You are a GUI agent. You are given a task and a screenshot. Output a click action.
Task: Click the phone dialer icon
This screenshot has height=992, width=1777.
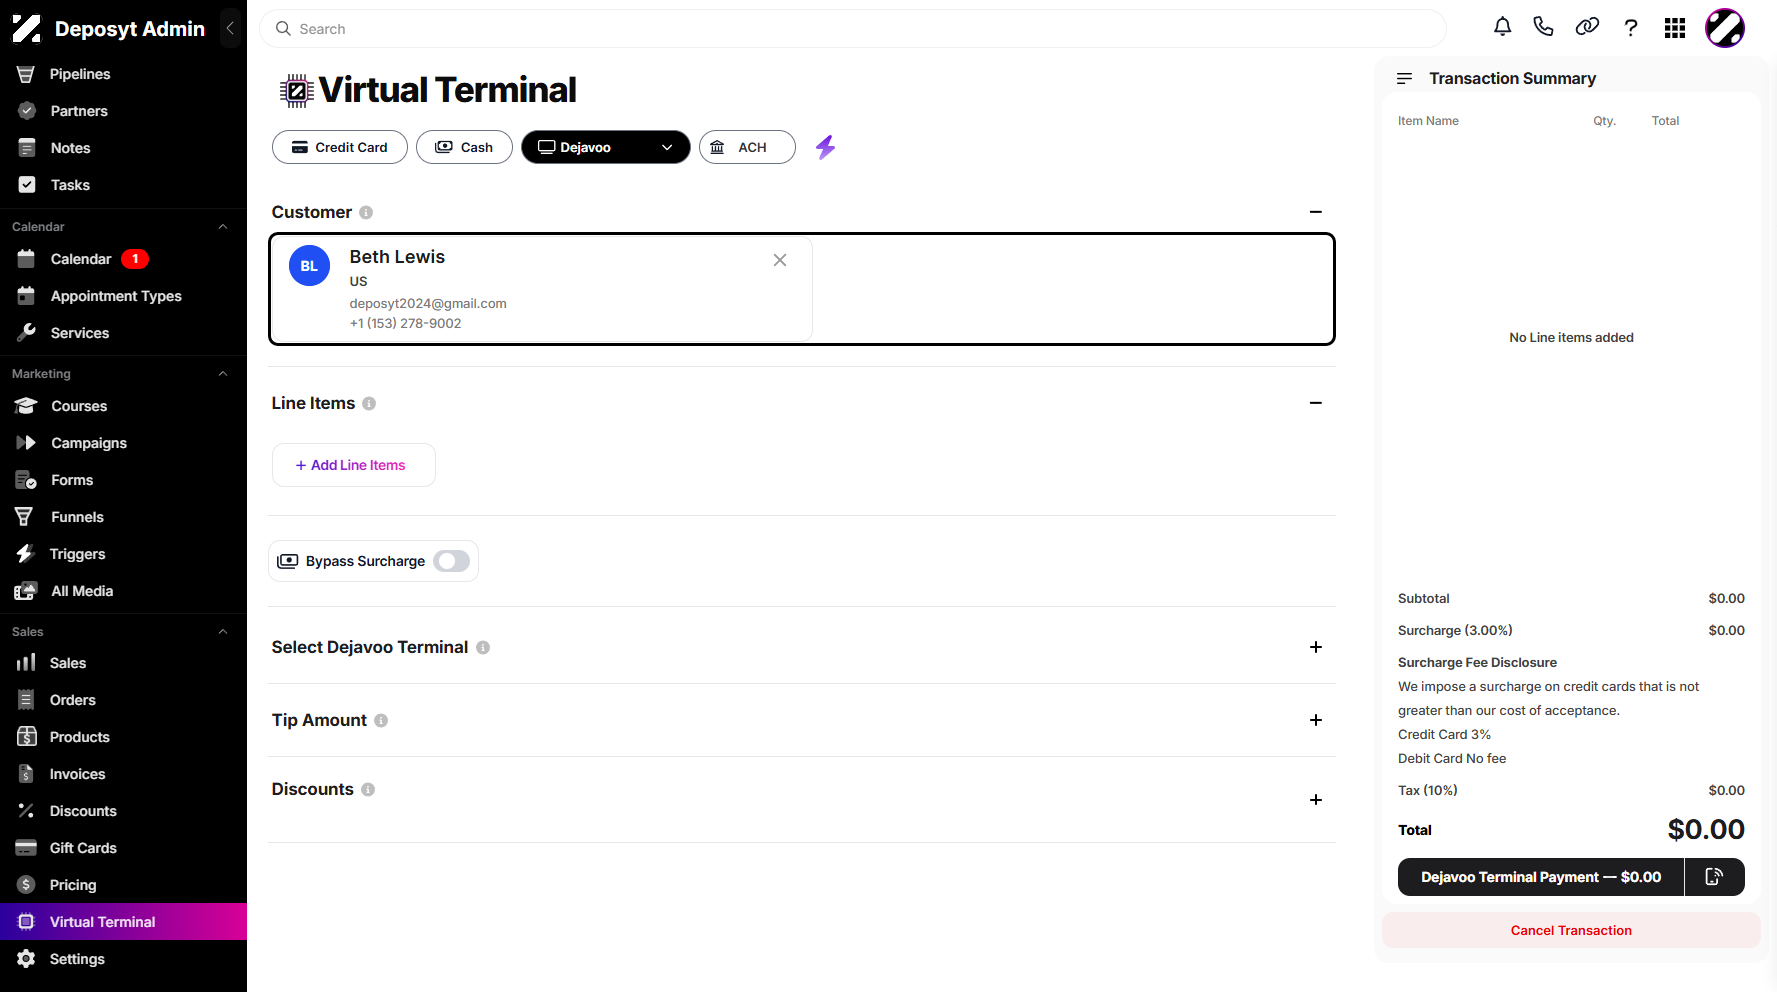[1544, 28]
